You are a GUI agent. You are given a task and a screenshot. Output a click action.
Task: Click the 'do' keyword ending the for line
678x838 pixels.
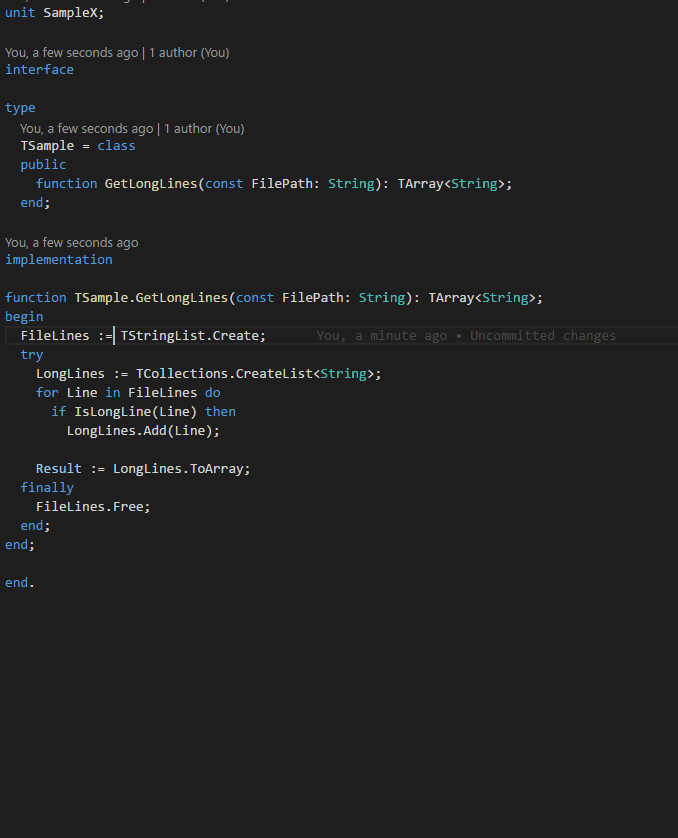pyautogui.click(x=213, y=392)
